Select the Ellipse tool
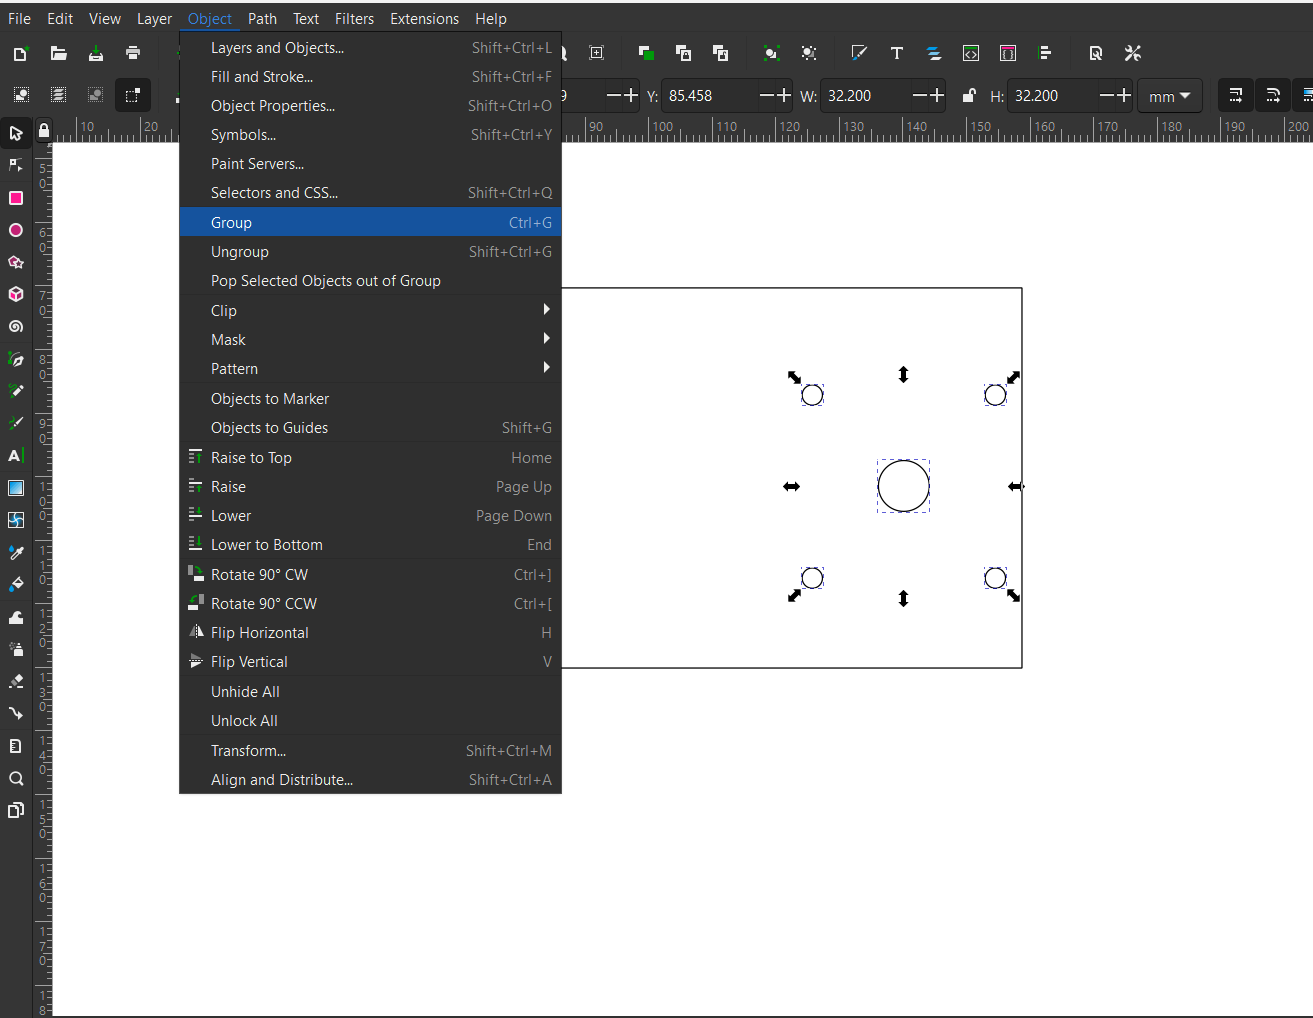 [16, 230]
